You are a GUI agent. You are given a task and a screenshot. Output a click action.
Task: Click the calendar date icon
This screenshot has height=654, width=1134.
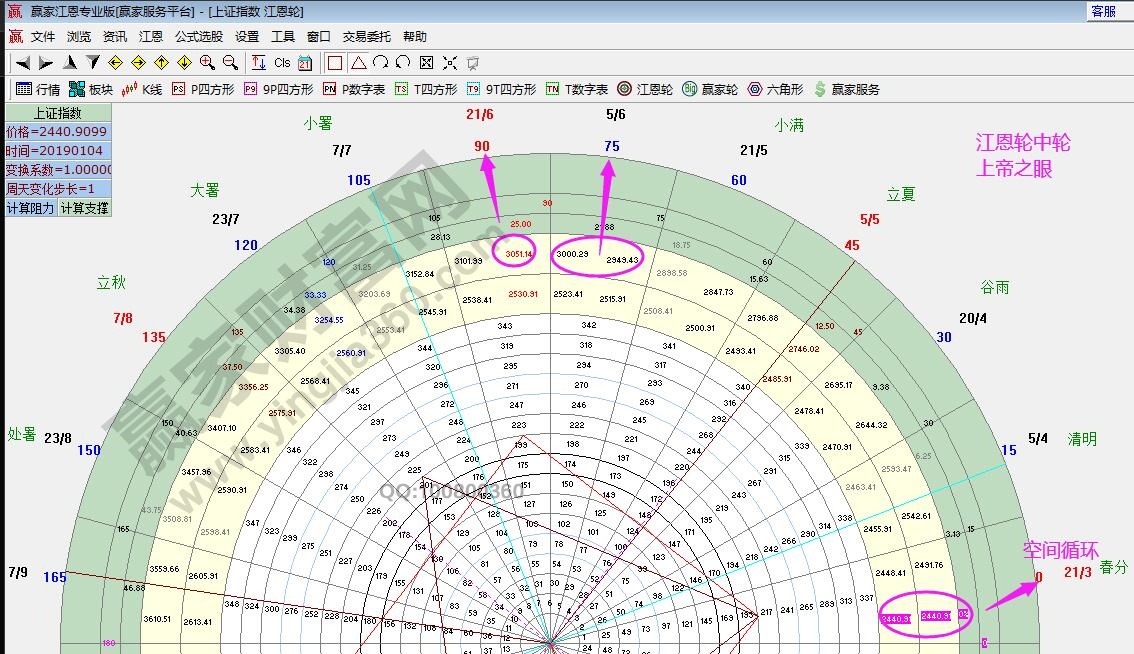305,62
